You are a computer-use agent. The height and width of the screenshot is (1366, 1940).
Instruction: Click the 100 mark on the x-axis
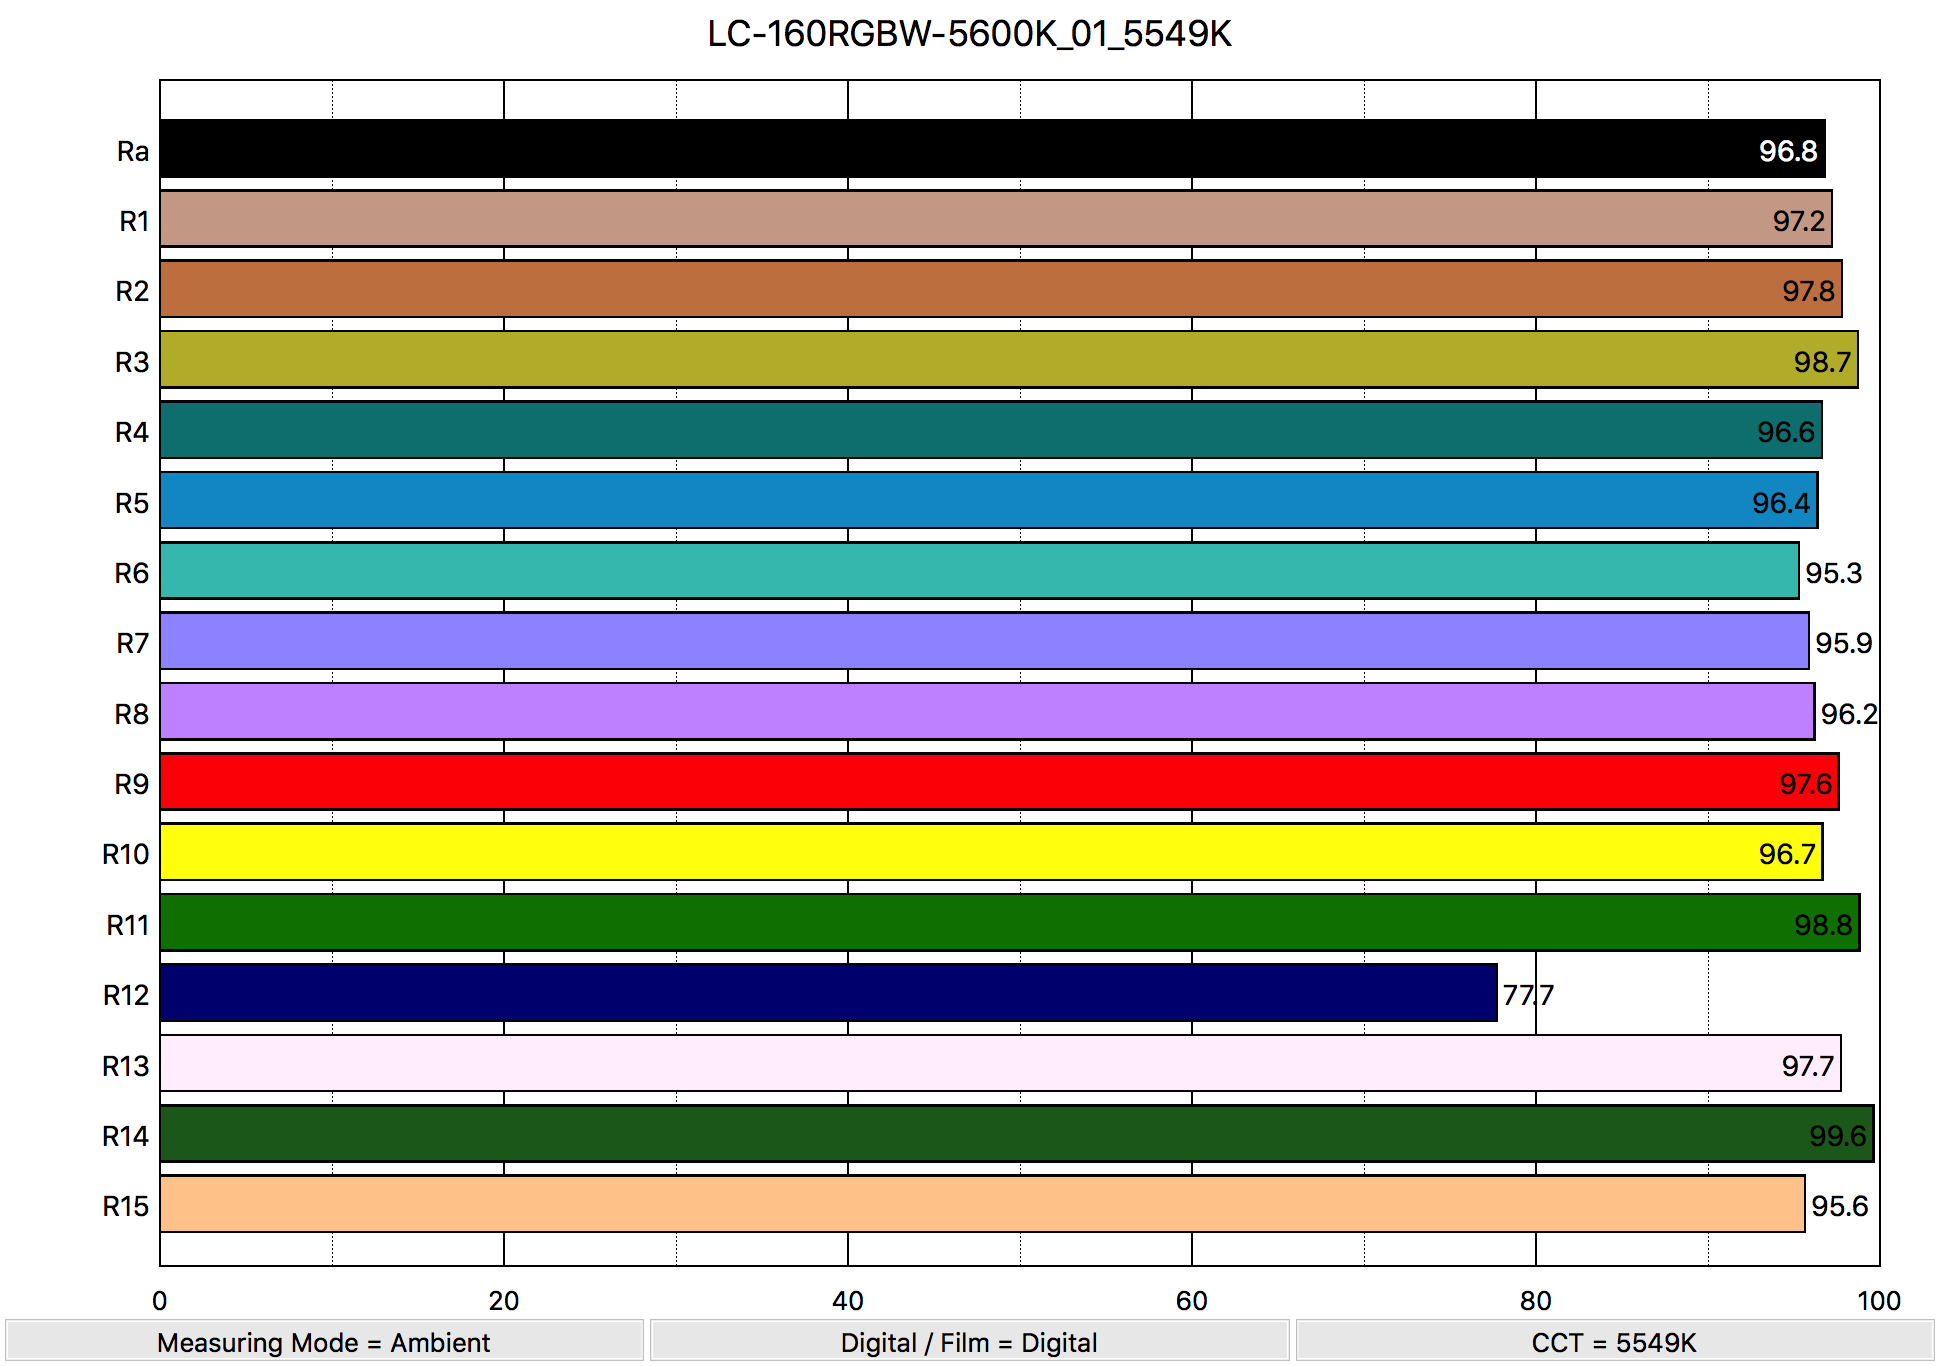(x=1877, y=1301)
